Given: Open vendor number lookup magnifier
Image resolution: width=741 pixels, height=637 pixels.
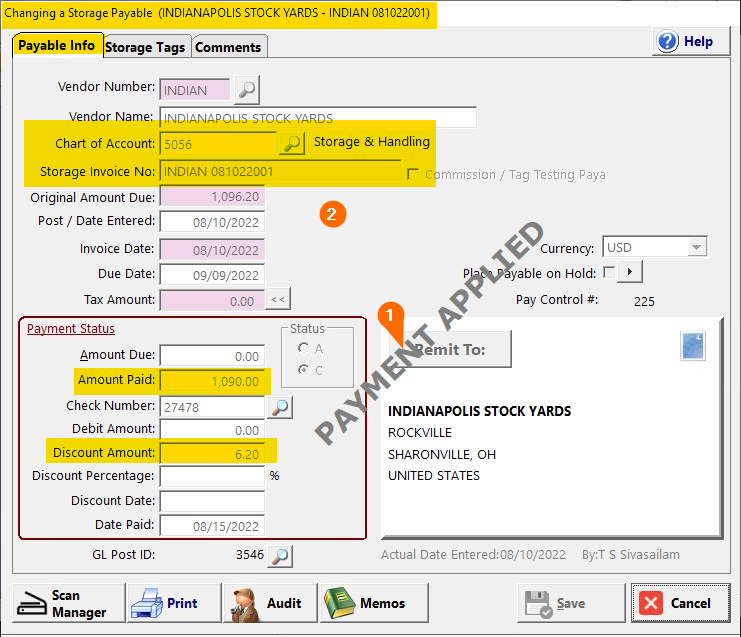Looking at the screenshot, I should pyautogui.click(x=247, y=89).
